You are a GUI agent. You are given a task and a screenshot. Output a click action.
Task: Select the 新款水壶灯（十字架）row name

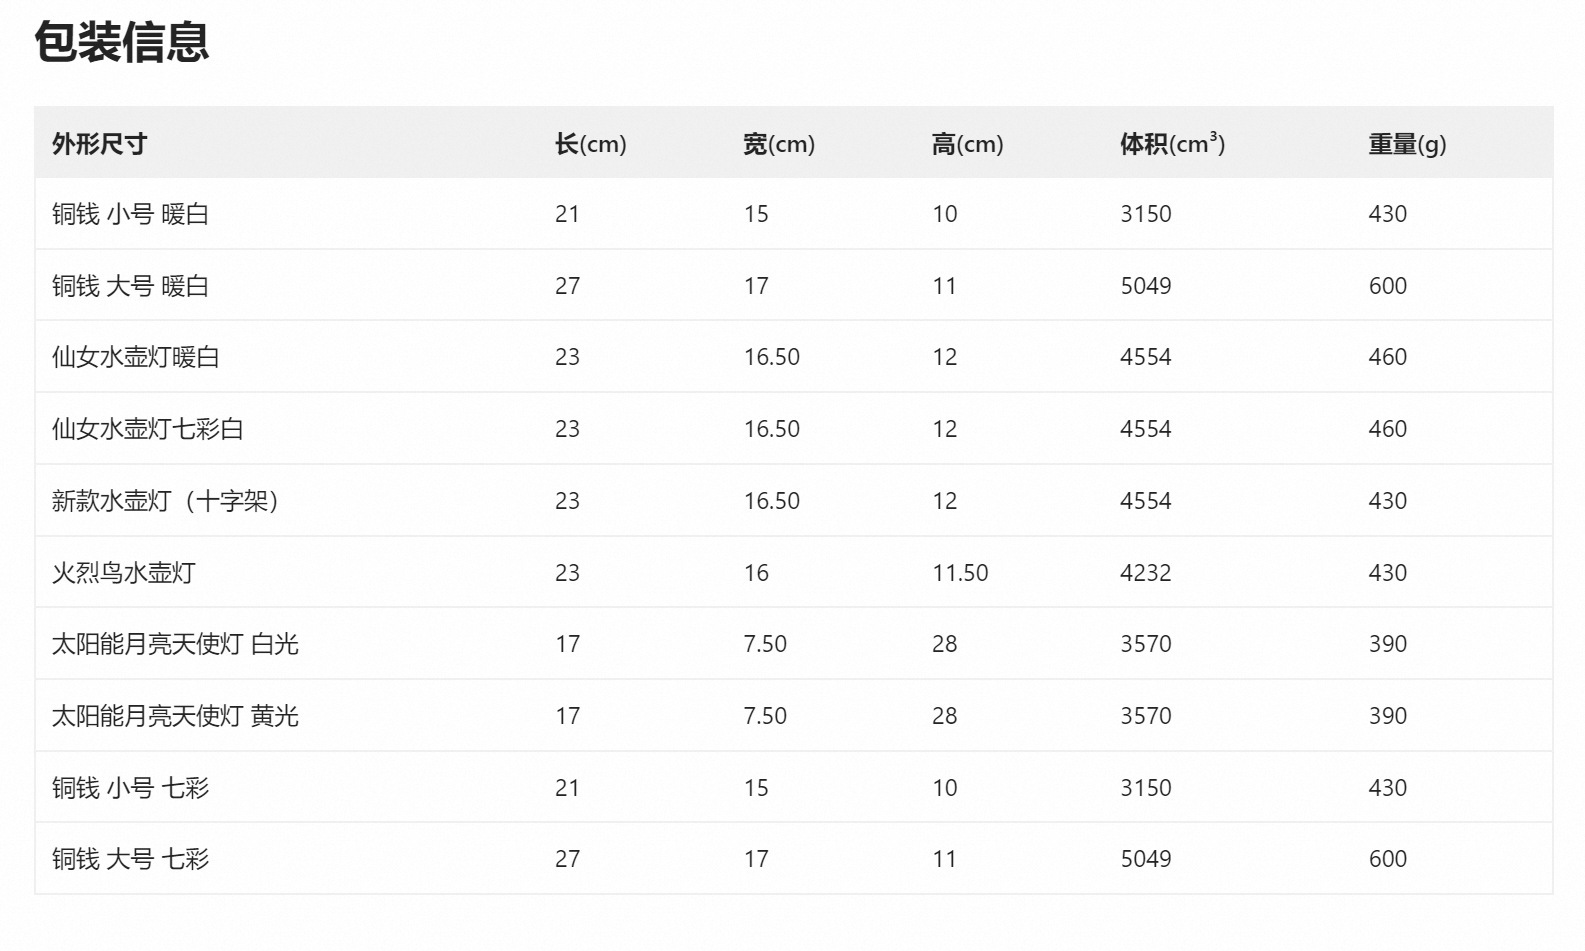(x=165, y=501)
